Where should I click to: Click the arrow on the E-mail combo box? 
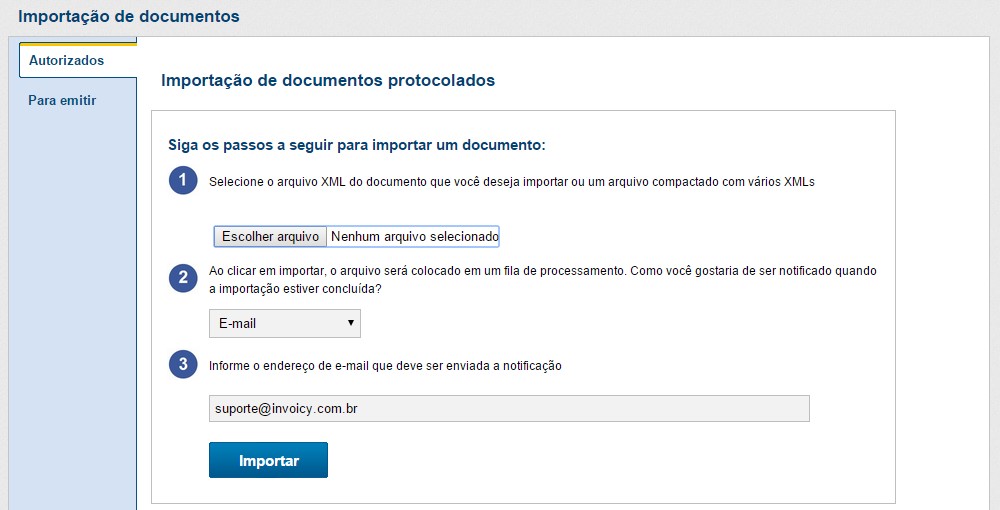tap(350, 324)
